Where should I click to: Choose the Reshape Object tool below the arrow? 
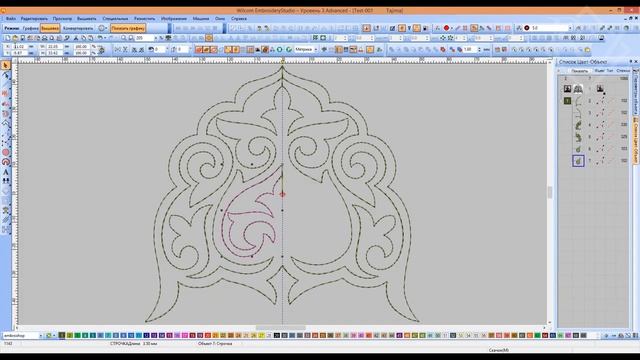click(x=6, y=75)
